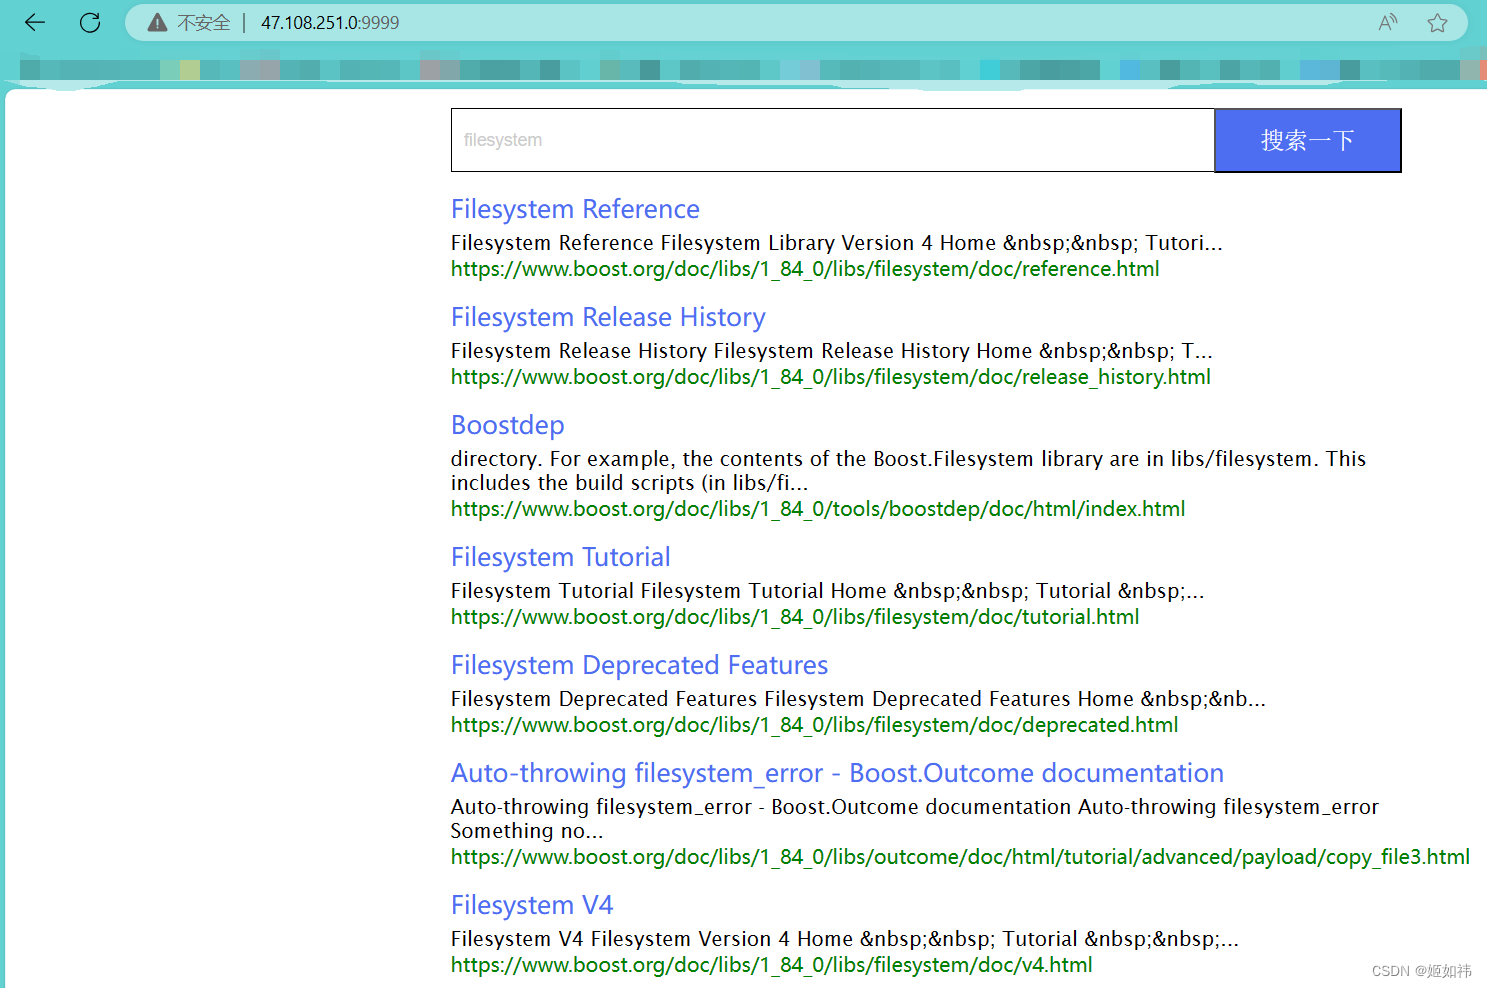
Task: Focus the filesystem search input box
Action: [833, 140]
